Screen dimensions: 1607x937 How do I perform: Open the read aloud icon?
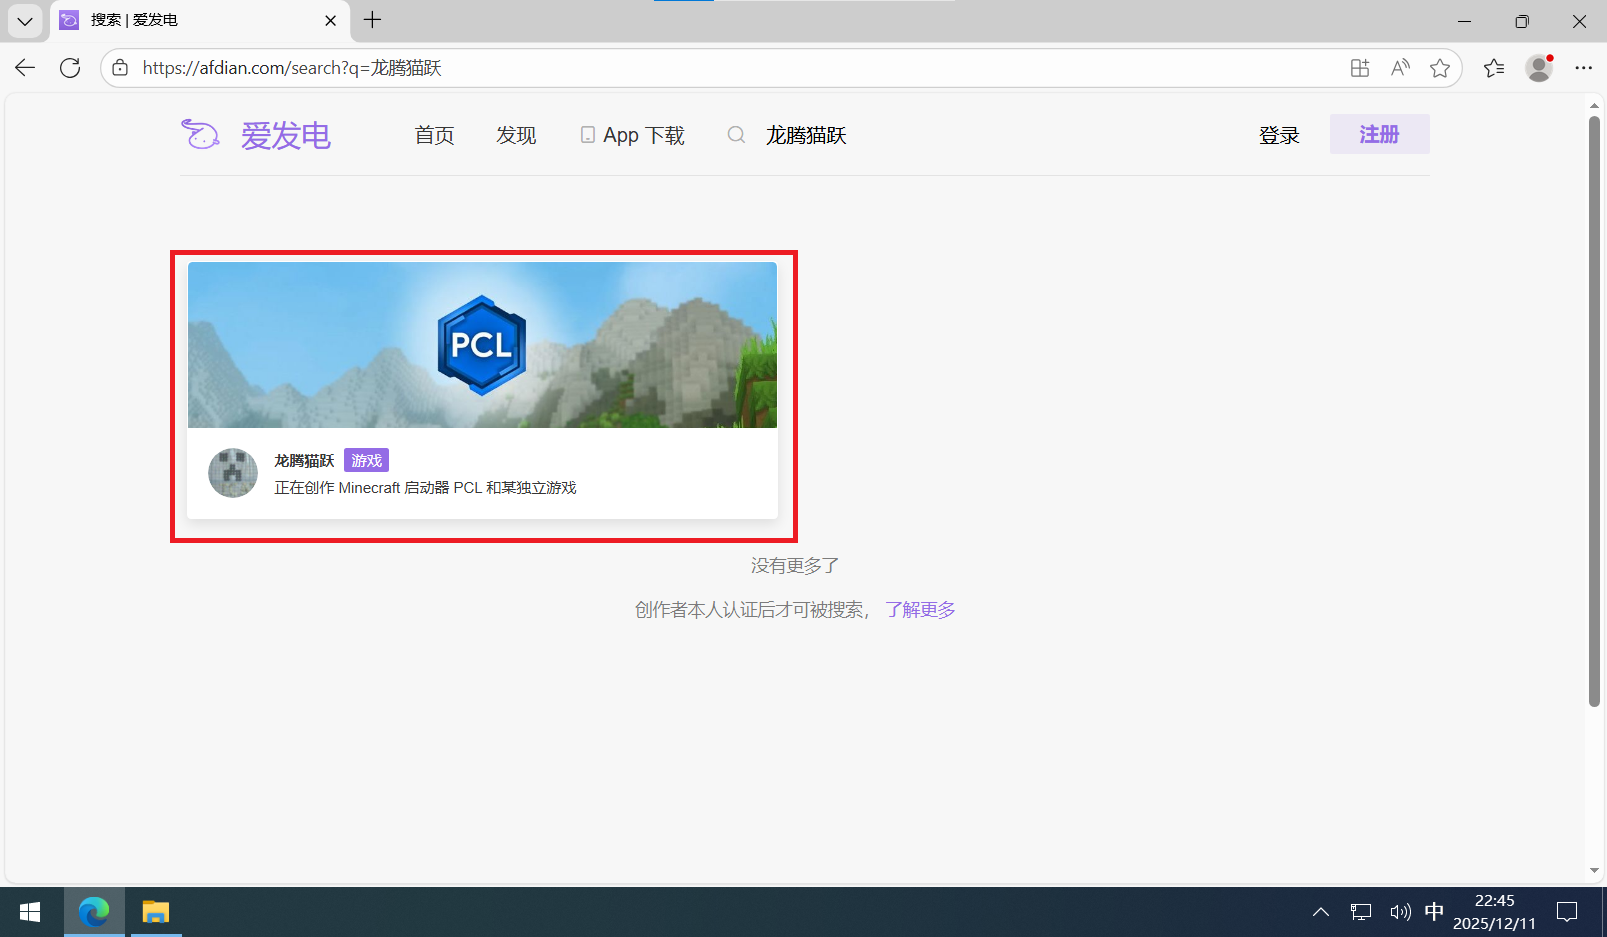1400,68
